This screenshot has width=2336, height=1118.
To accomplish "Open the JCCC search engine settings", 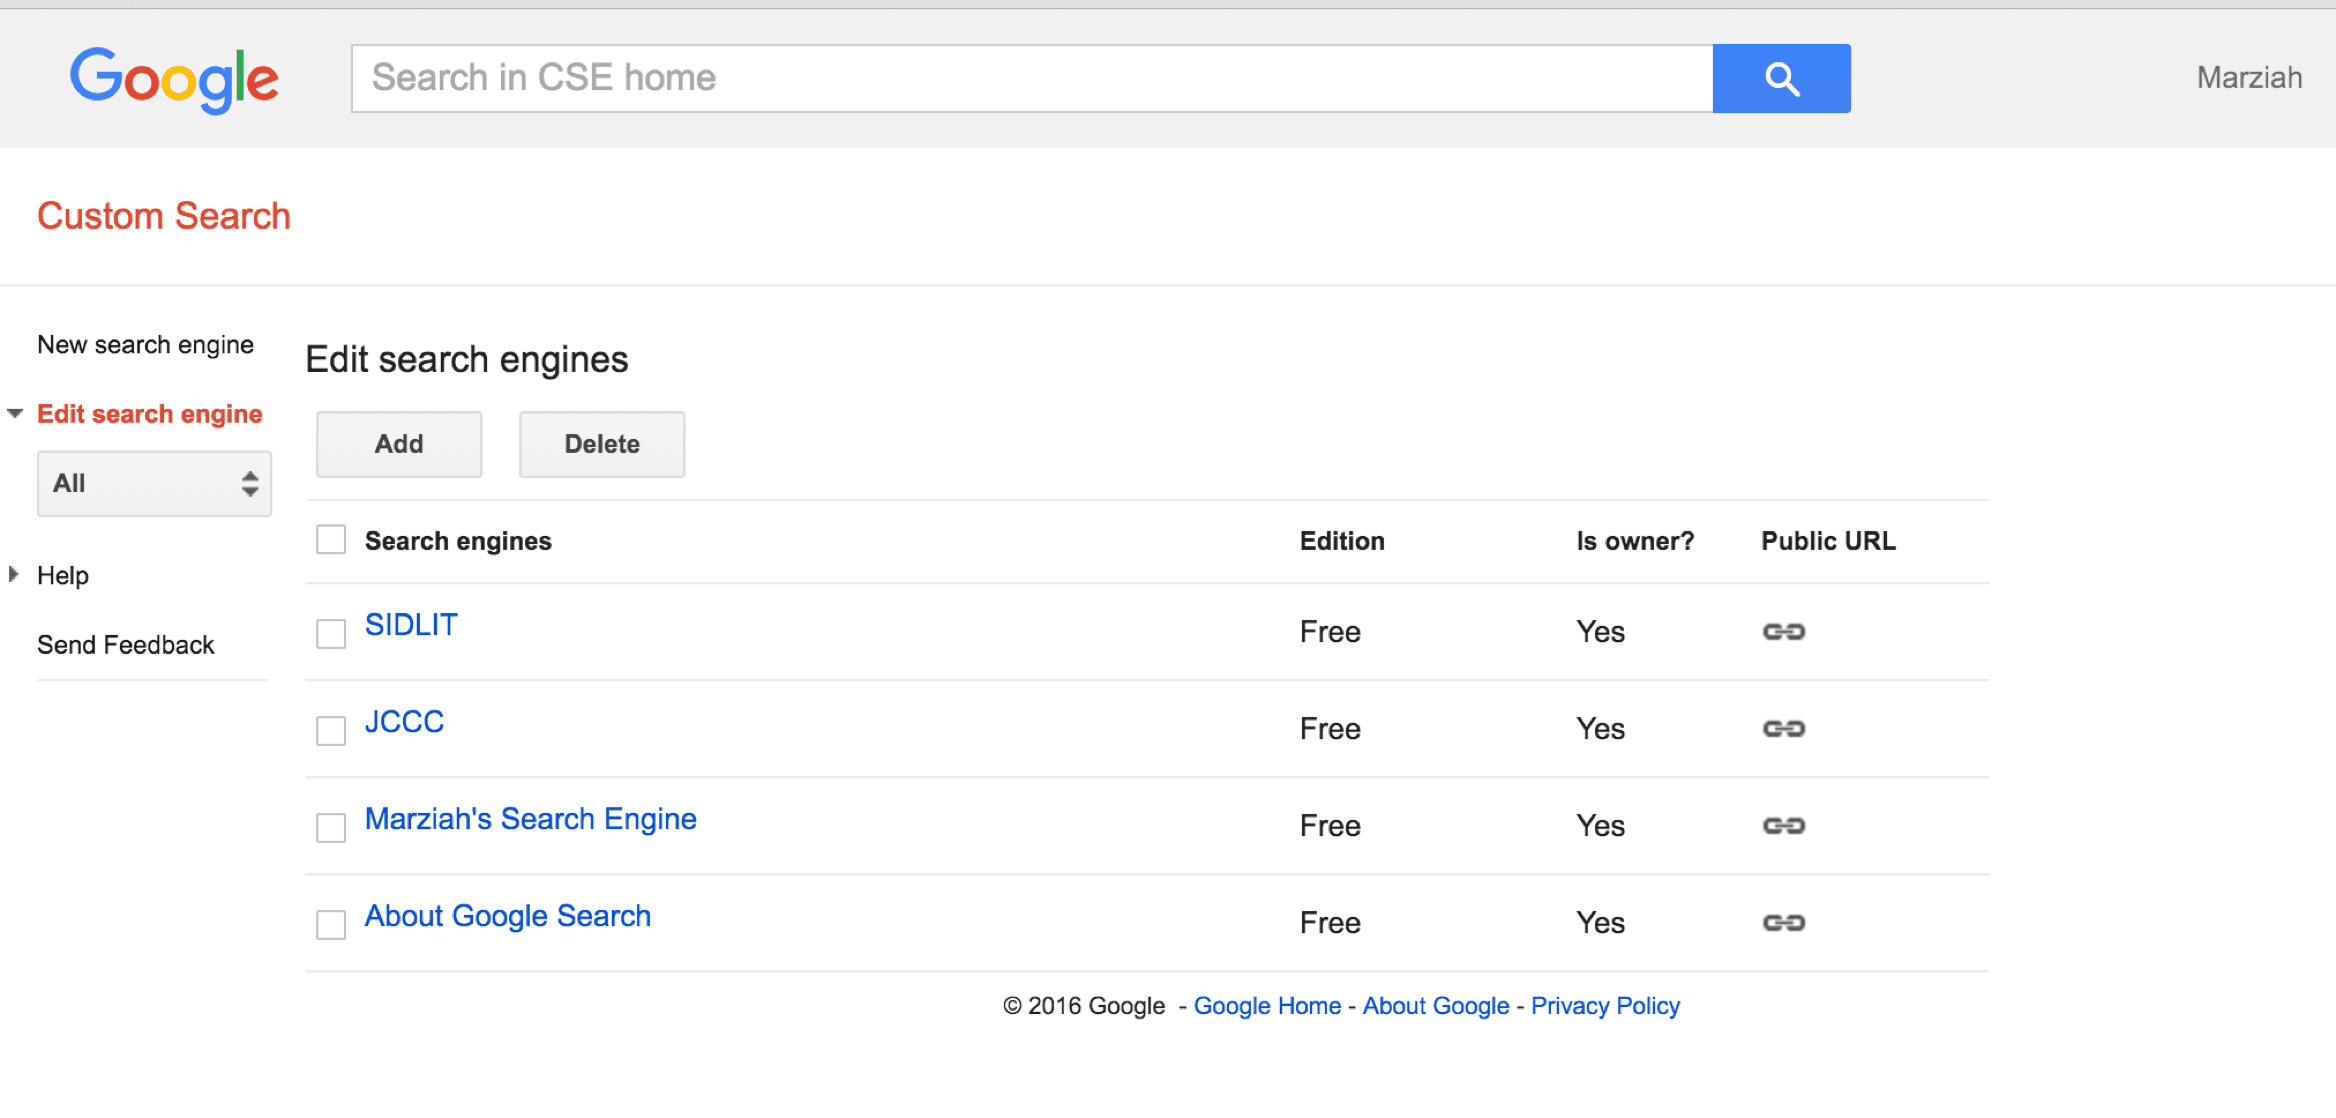I will [405, 723].
